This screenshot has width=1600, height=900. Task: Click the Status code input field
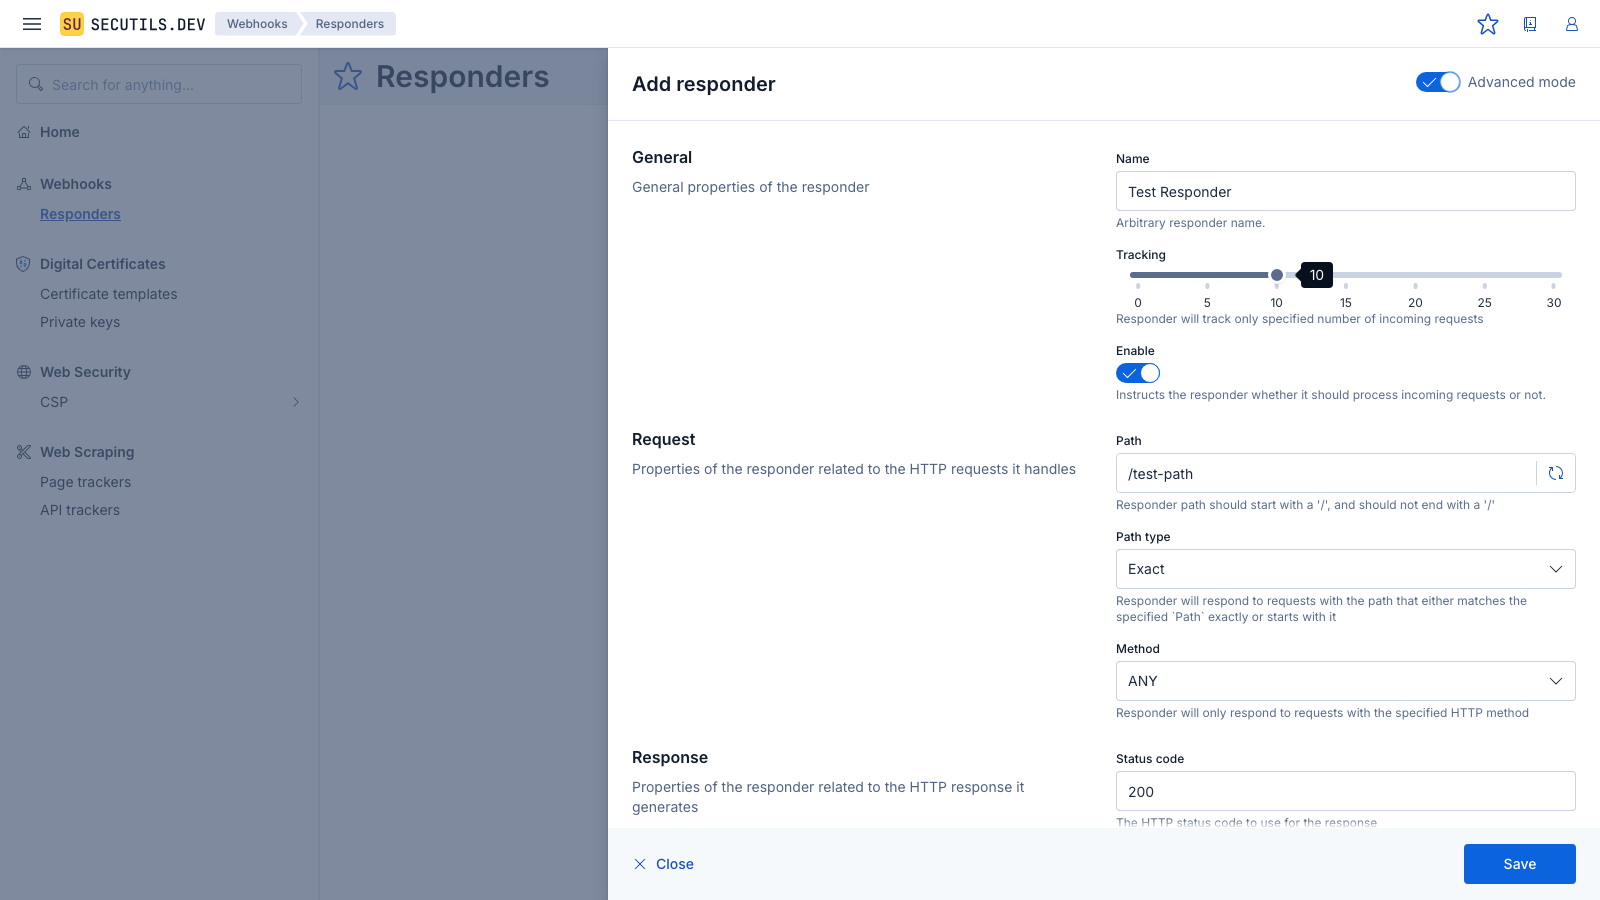click(x=1345, y=791)
